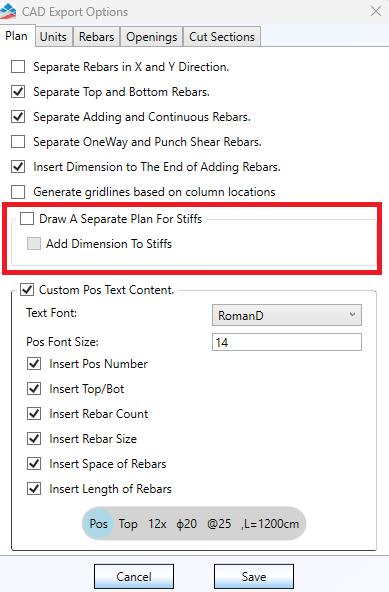The width and height of the screenshot is (389, 592).
Task: Open the Text Font RomanD dropdown
Action: point(287,315)
